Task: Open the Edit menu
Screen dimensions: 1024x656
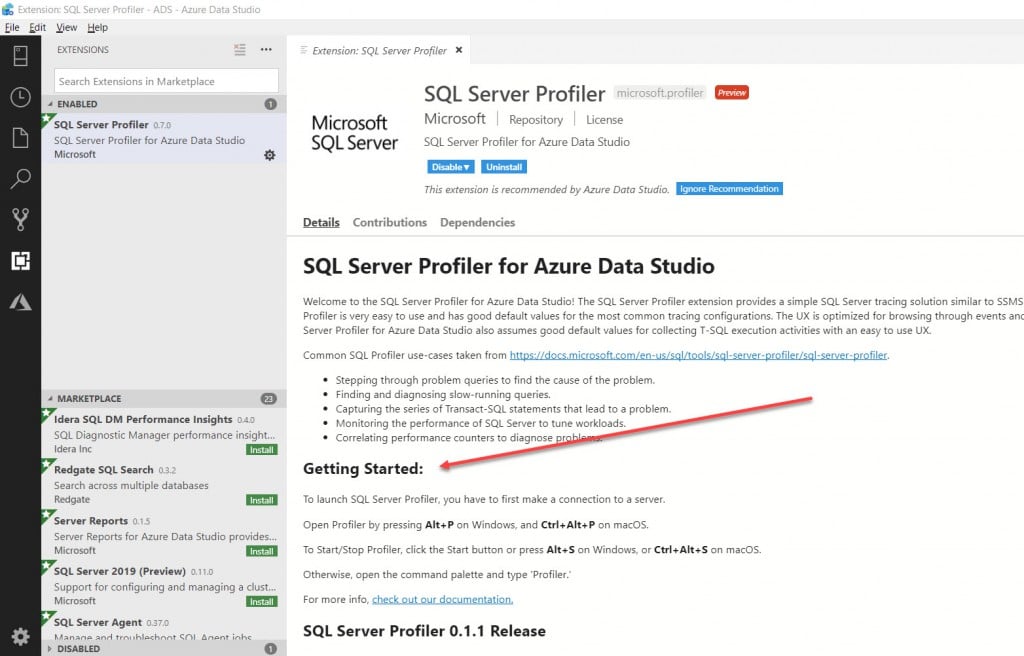Action: coord(37,27)
